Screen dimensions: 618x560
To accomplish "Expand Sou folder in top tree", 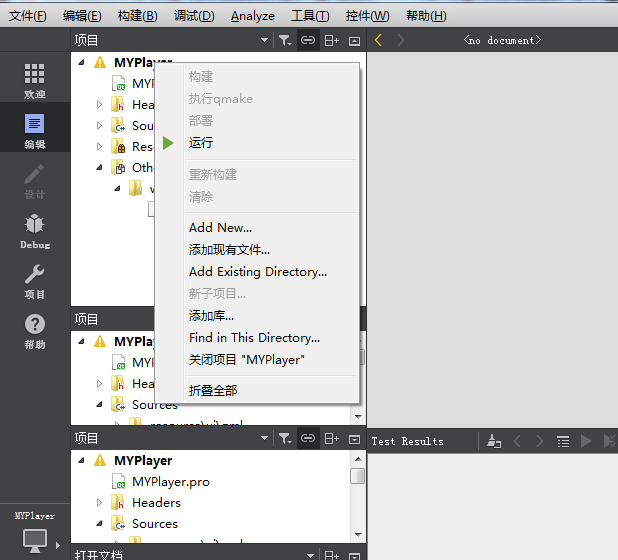I will coord(99,125).
